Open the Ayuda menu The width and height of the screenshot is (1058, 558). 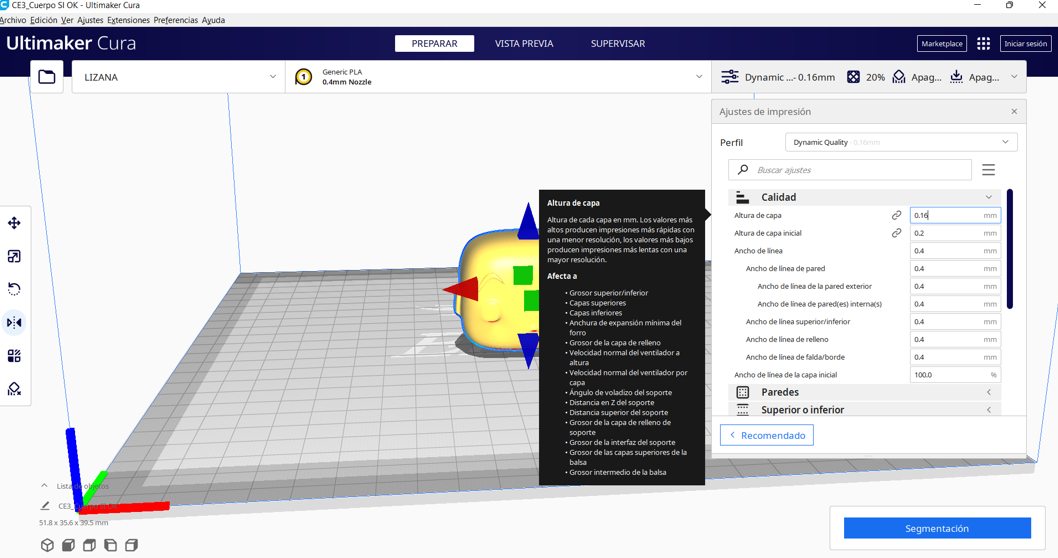click(213, 20)
